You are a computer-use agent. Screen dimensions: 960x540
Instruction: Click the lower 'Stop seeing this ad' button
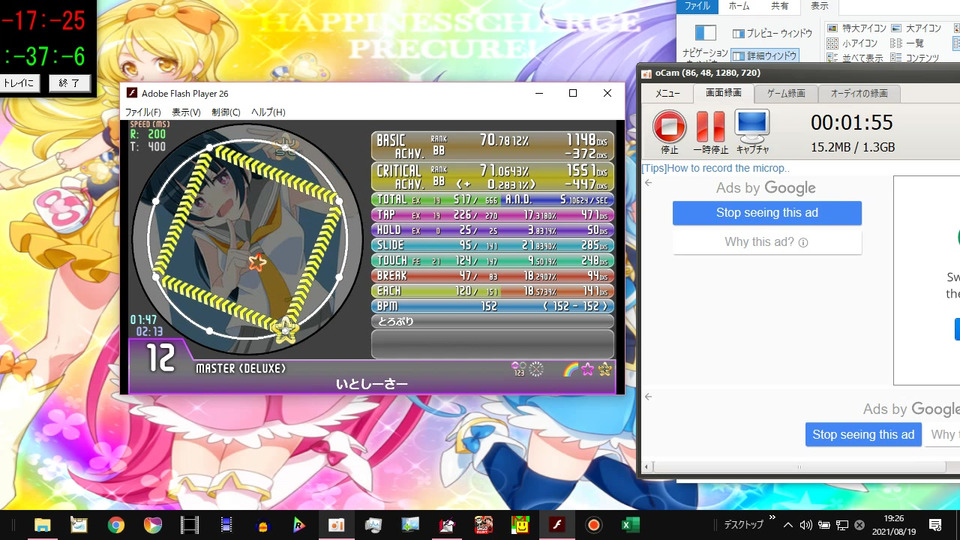863,435
